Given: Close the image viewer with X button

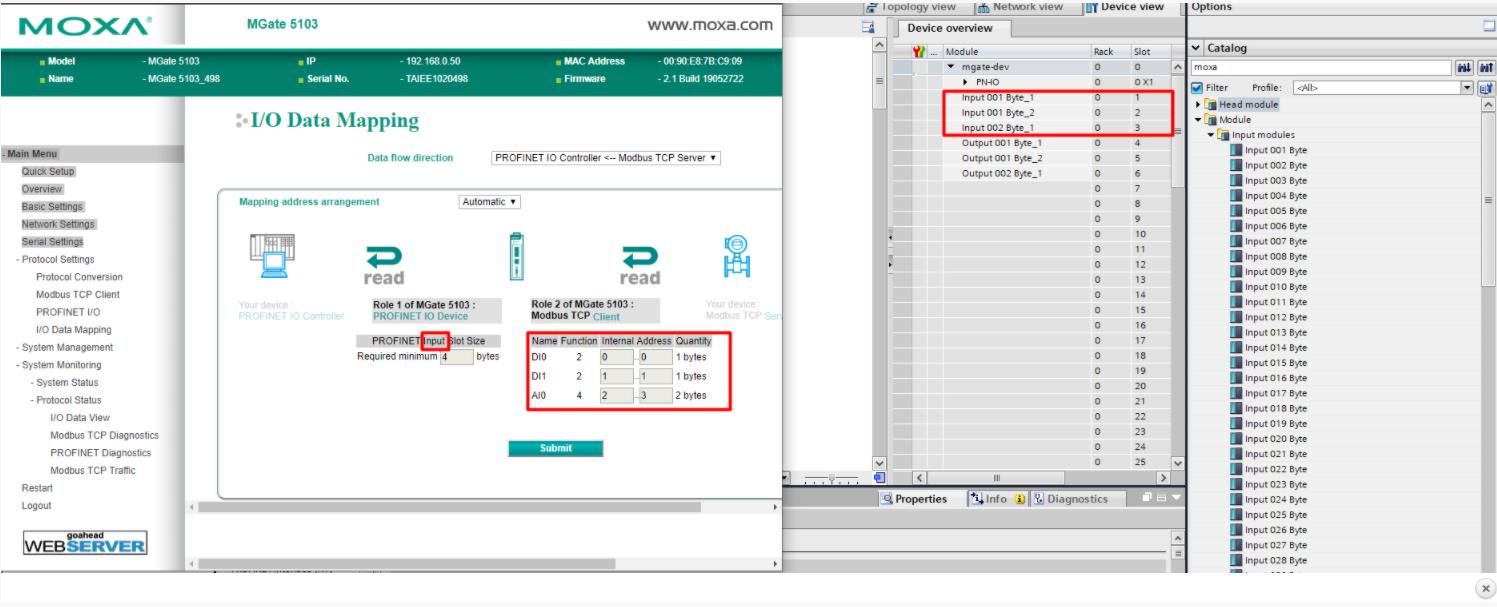Looking at the screenshot, I should point(1485,589).
